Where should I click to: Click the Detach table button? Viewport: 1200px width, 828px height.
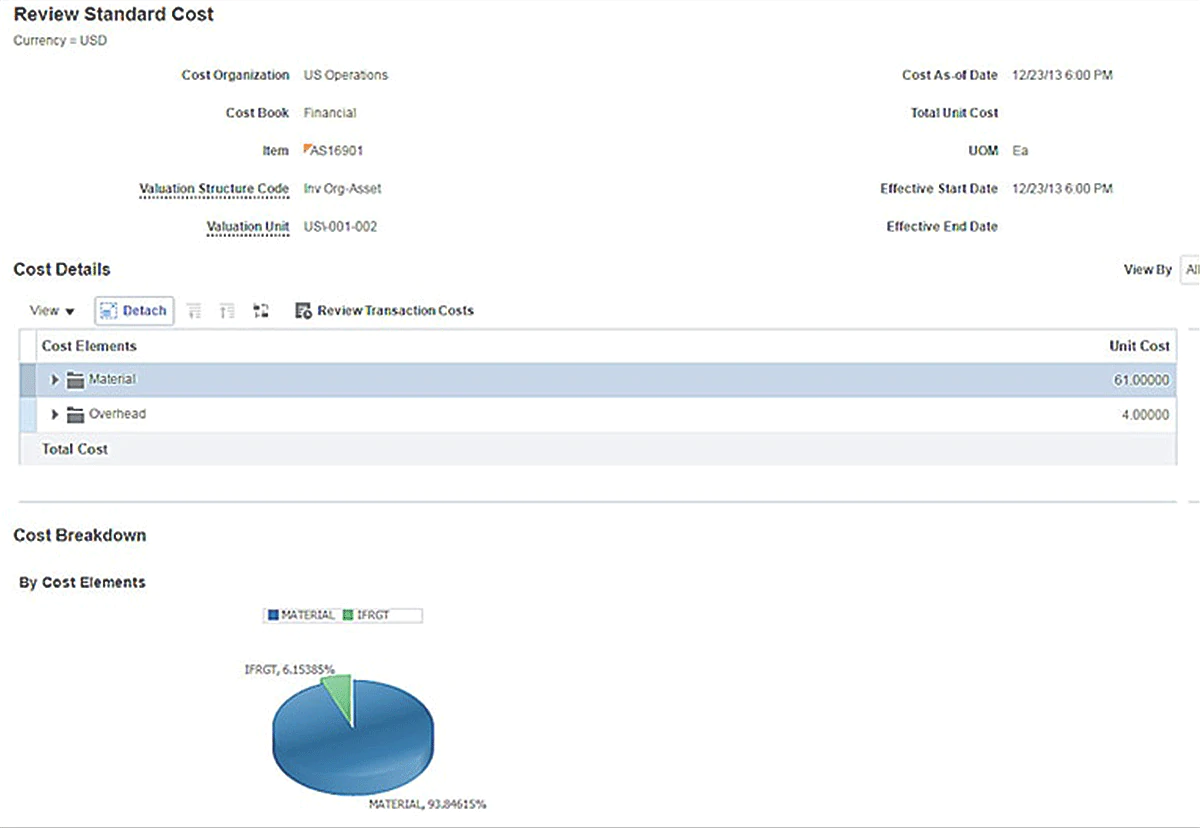pyautogui.click(x=134, y=311)
